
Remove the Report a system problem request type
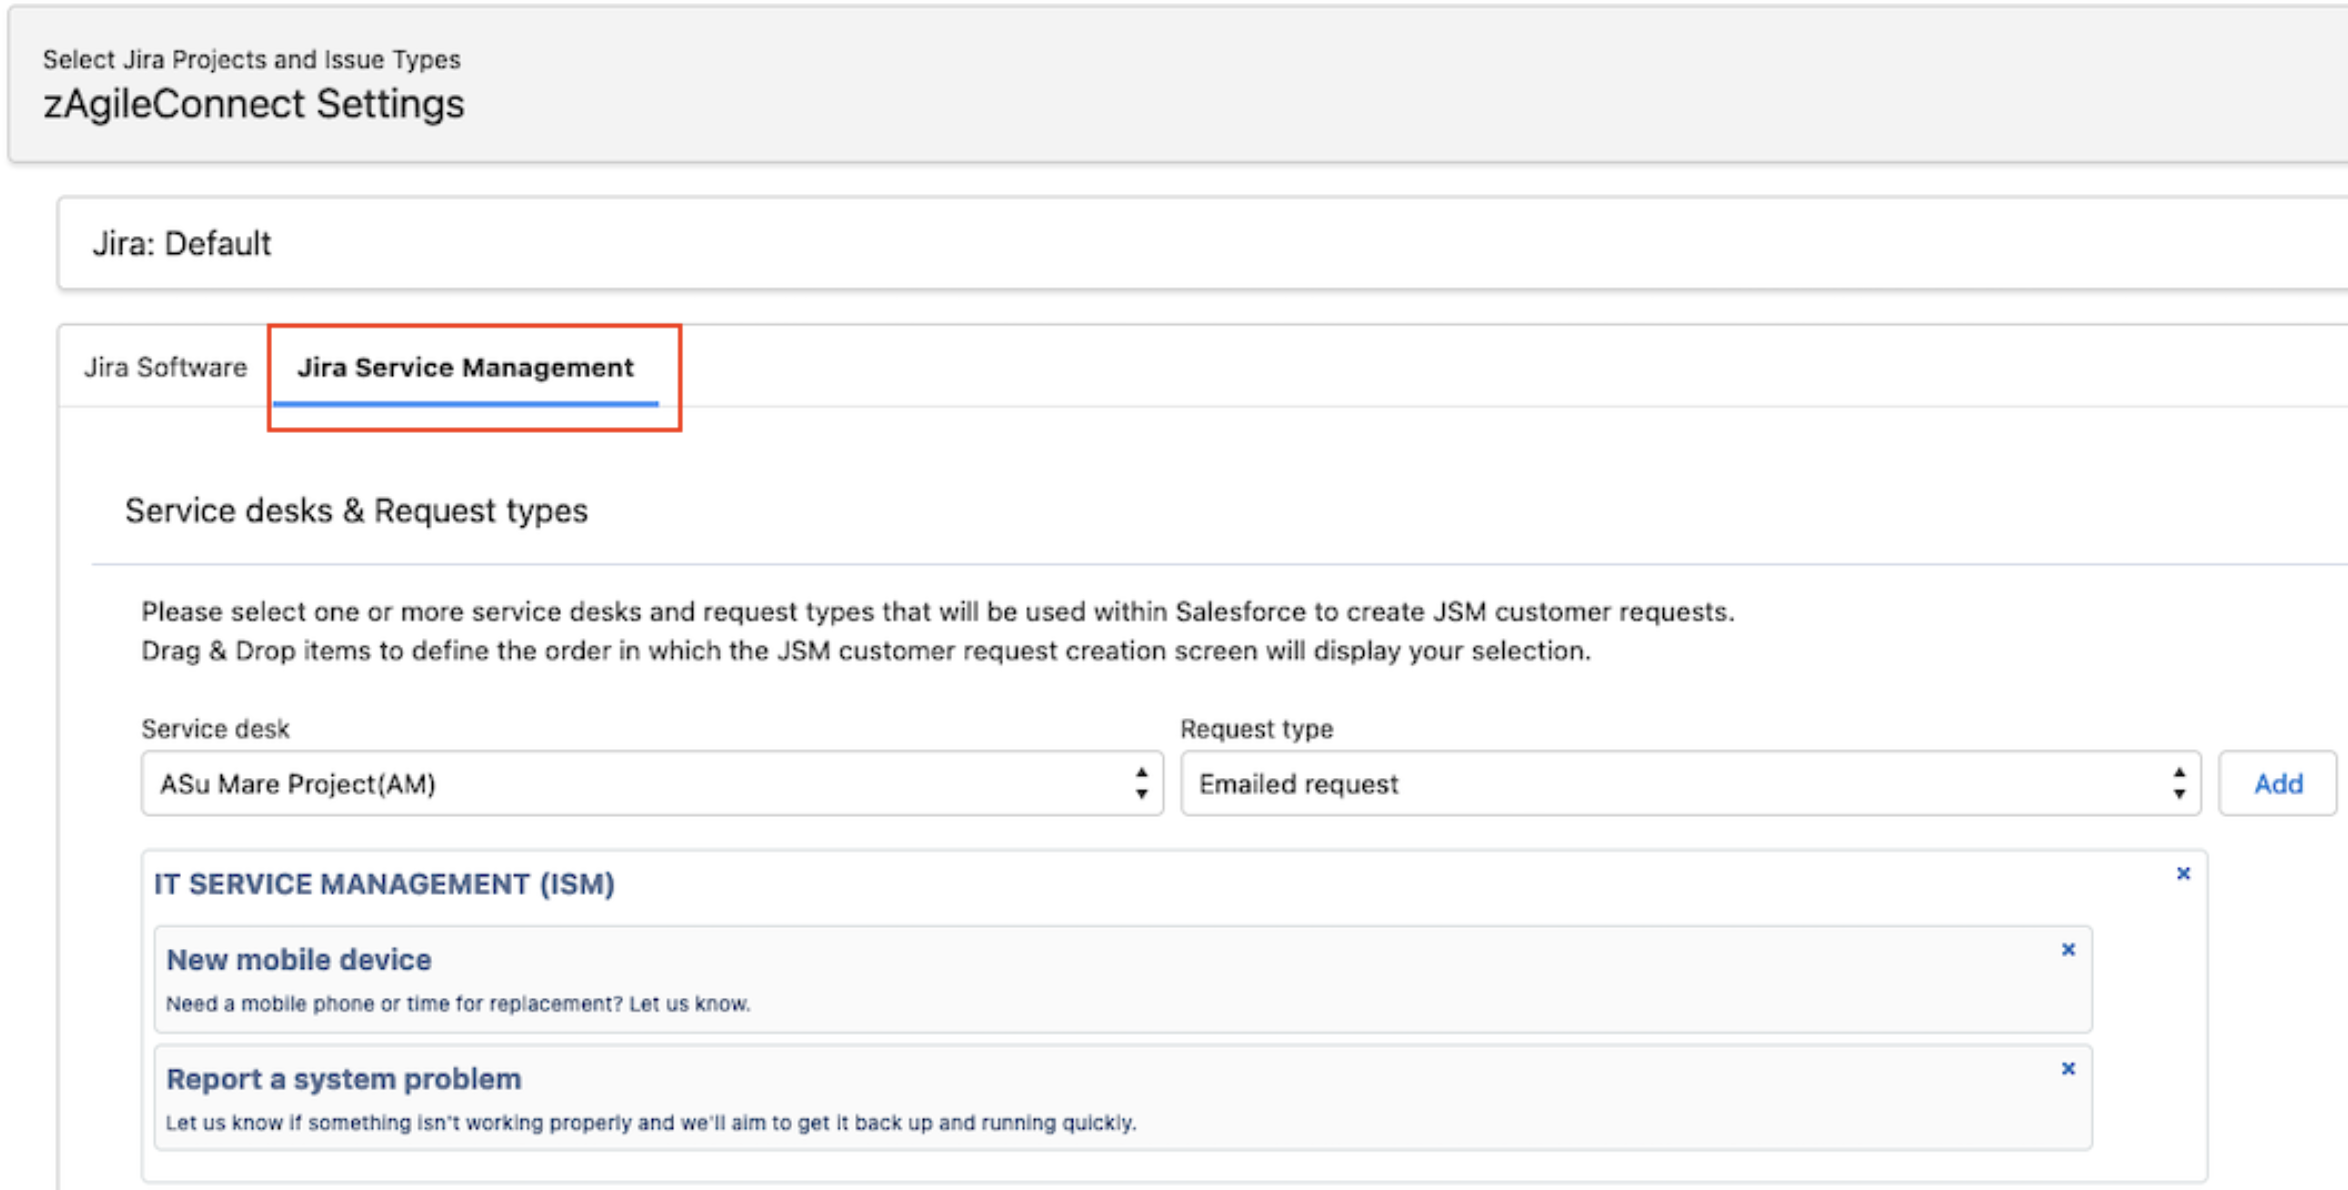[x=2068, y=1069]
